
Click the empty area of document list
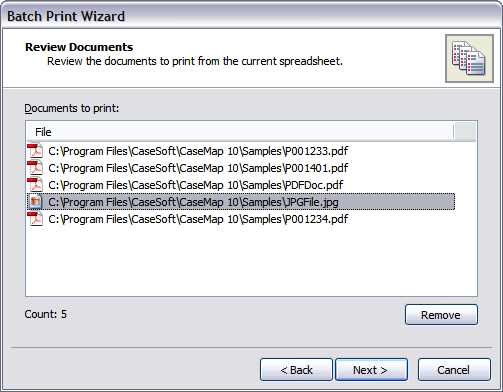[251, 262]
